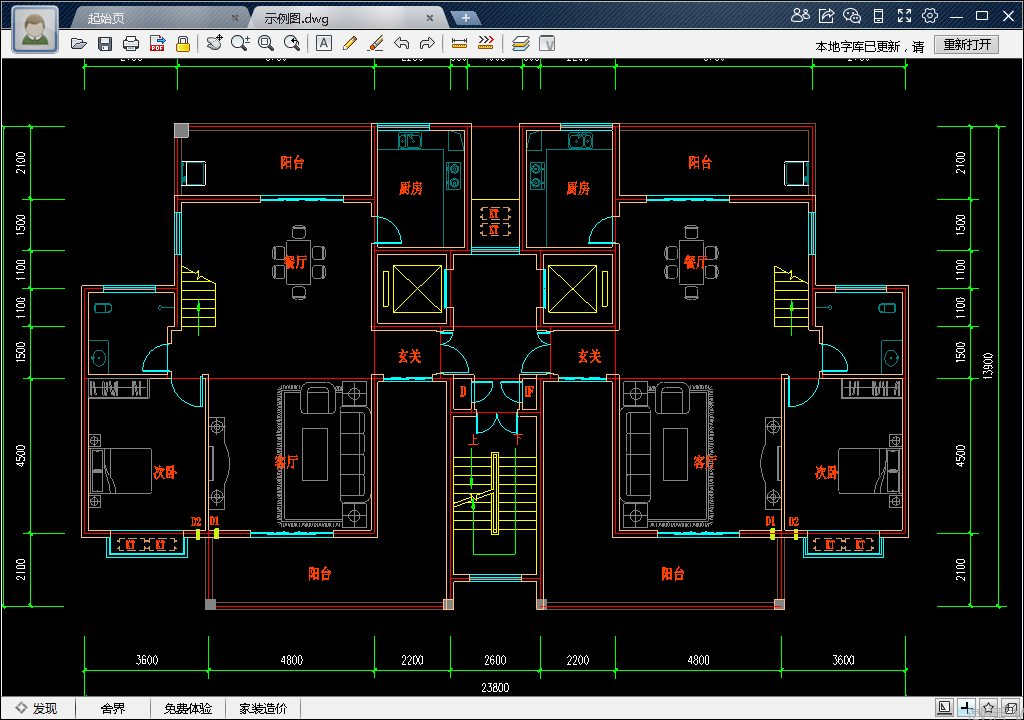Viewport: 1024px width, 720px height.
Task: Select the pan hand tool
Action: [214, 43]
